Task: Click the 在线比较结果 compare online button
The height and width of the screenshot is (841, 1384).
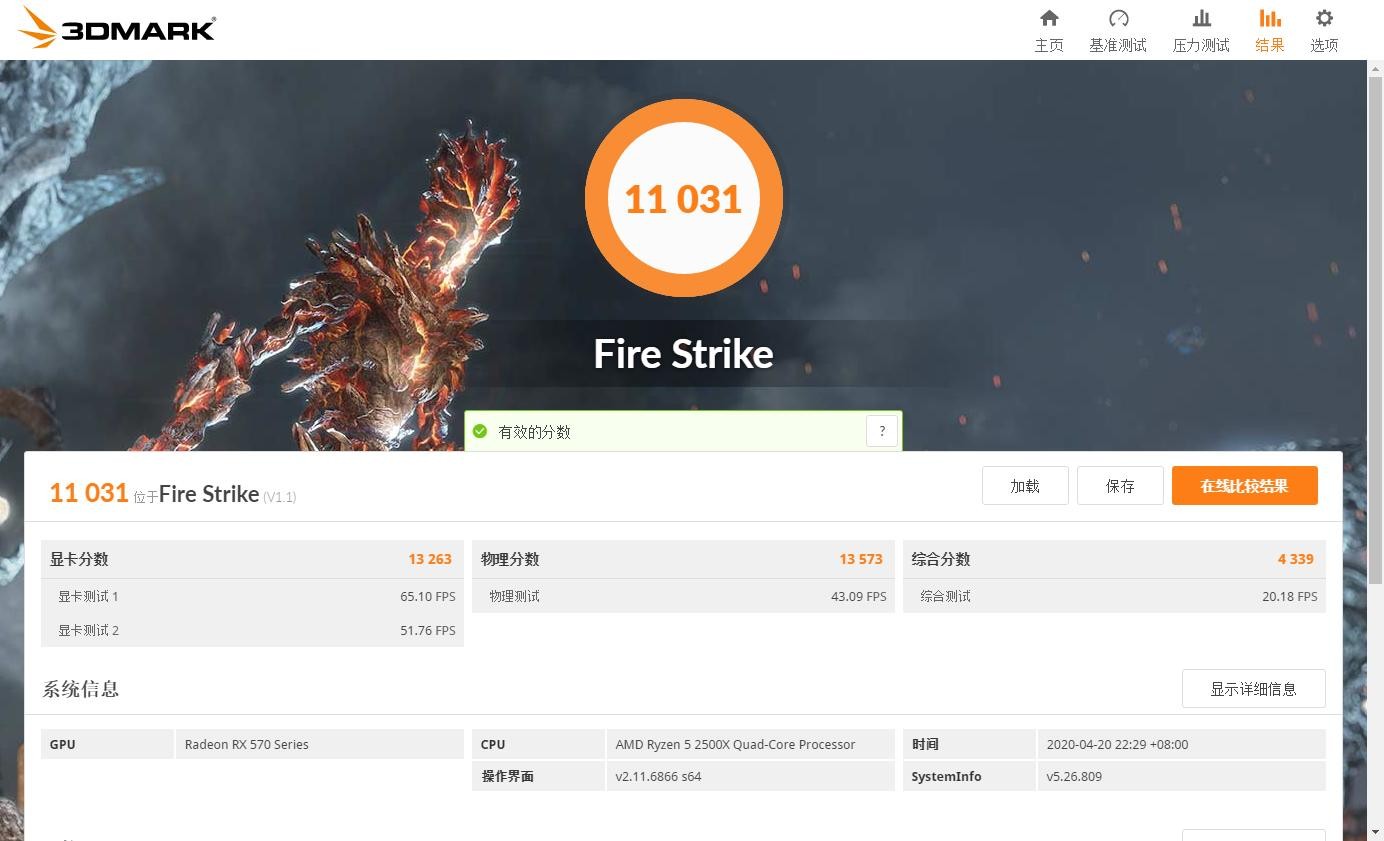Action: click(1244, 486)
